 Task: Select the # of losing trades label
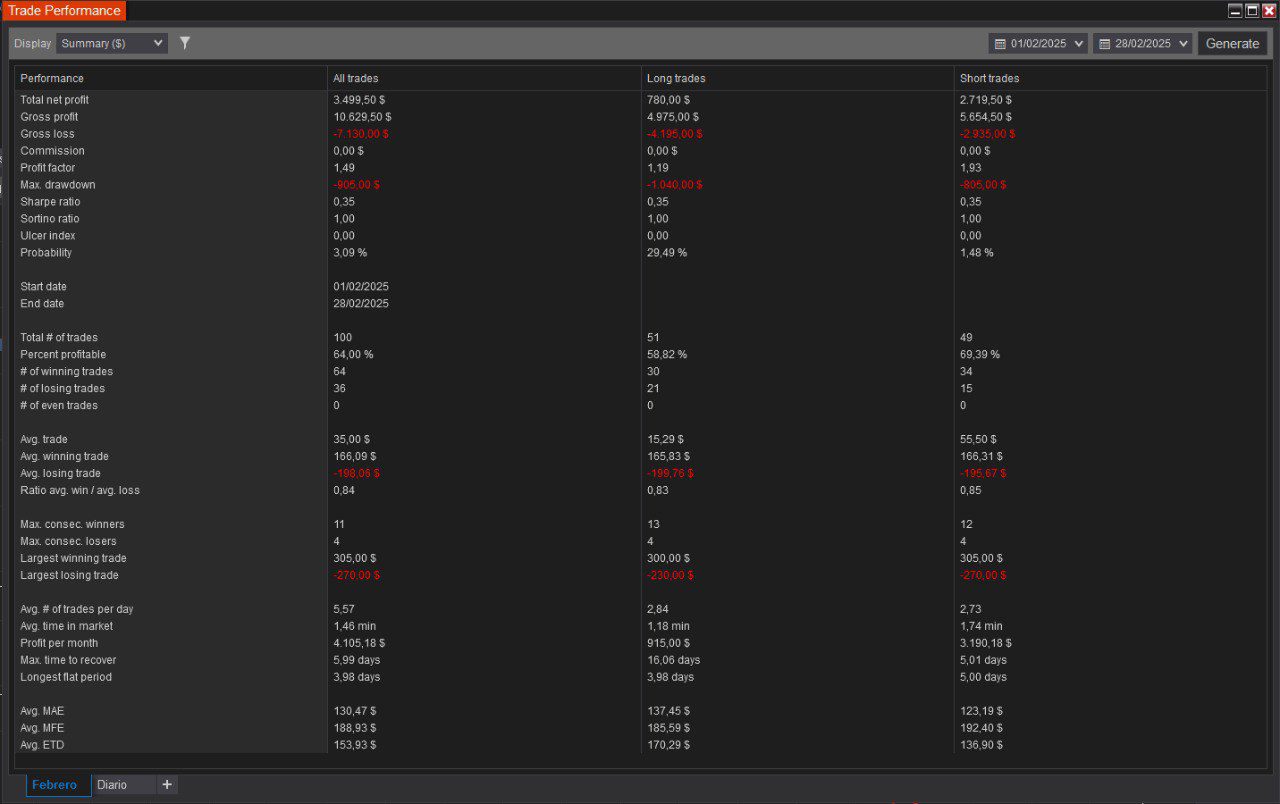coord(62,389)
